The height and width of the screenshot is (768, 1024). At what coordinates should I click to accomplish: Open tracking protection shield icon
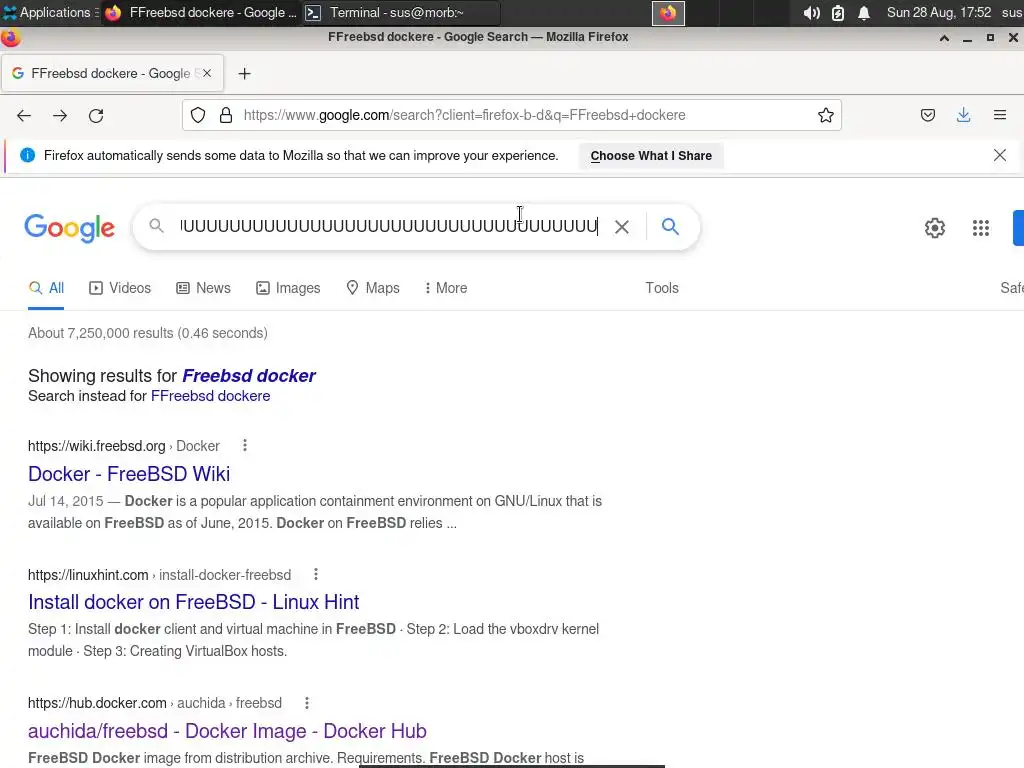coord(198,116)
